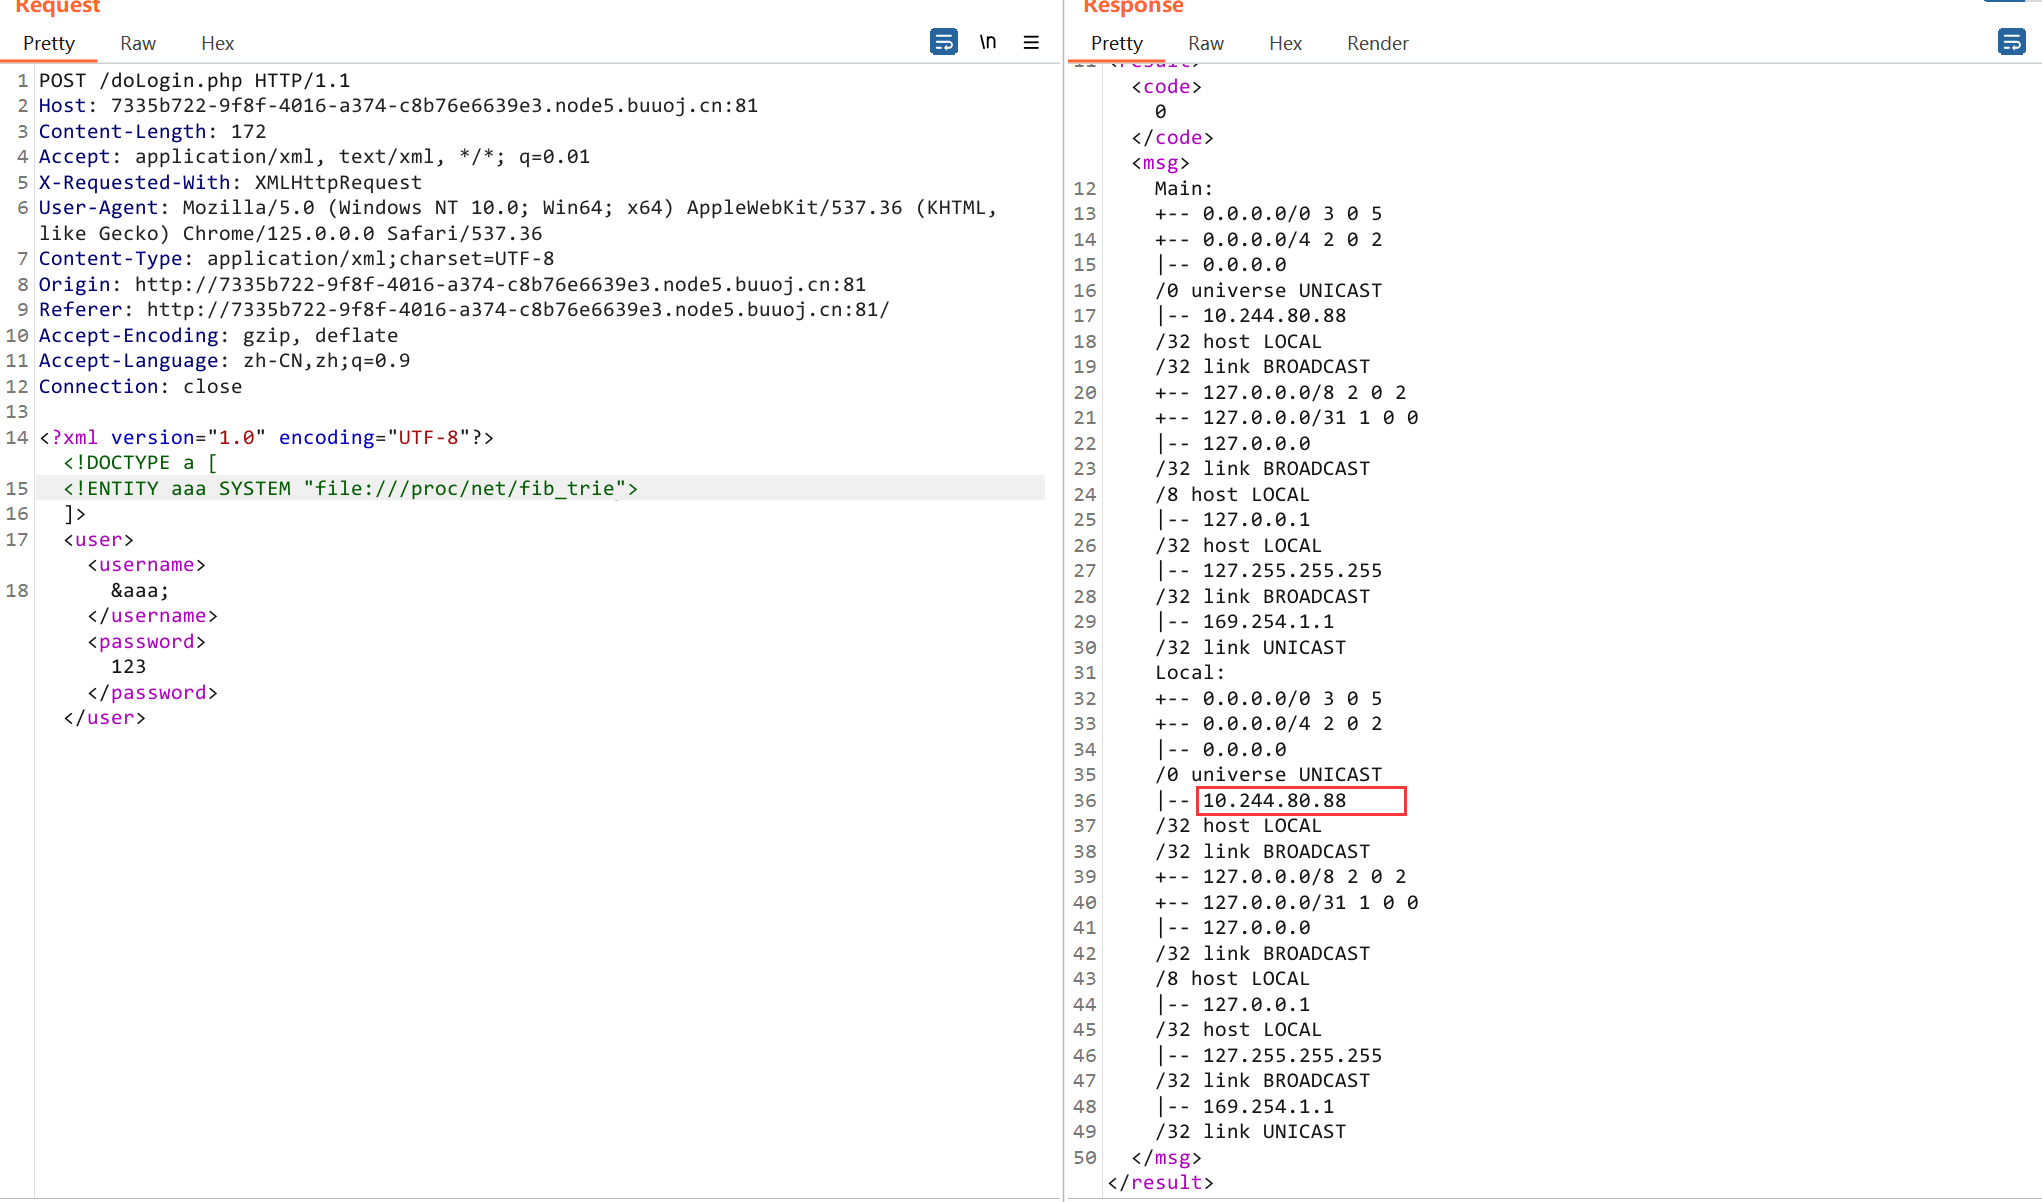Click /32 link UNICAST on line 49

[x=1250, y=1131]
